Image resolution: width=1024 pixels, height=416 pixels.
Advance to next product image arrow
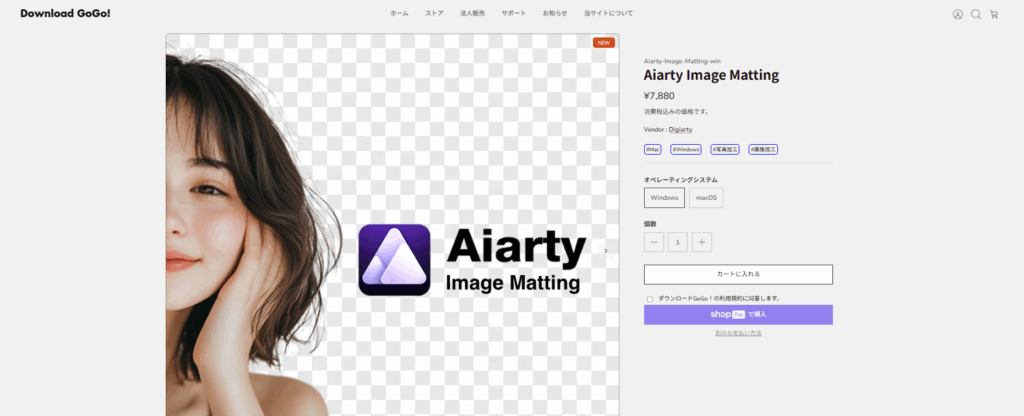pyautogui.click(x=605, y=251)
